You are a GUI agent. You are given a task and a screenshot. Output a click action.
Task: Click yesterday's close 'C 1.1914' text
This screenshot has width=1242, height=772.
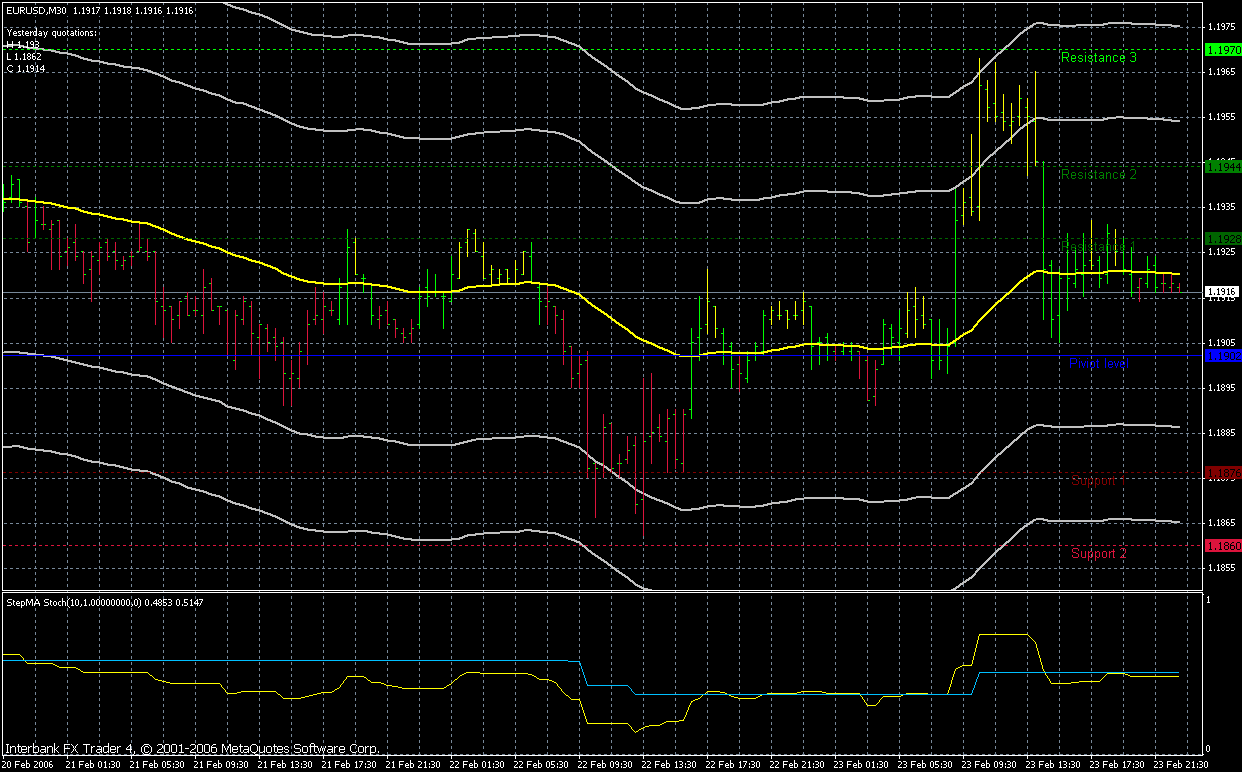pyautogui.click(x=25, y=67)
